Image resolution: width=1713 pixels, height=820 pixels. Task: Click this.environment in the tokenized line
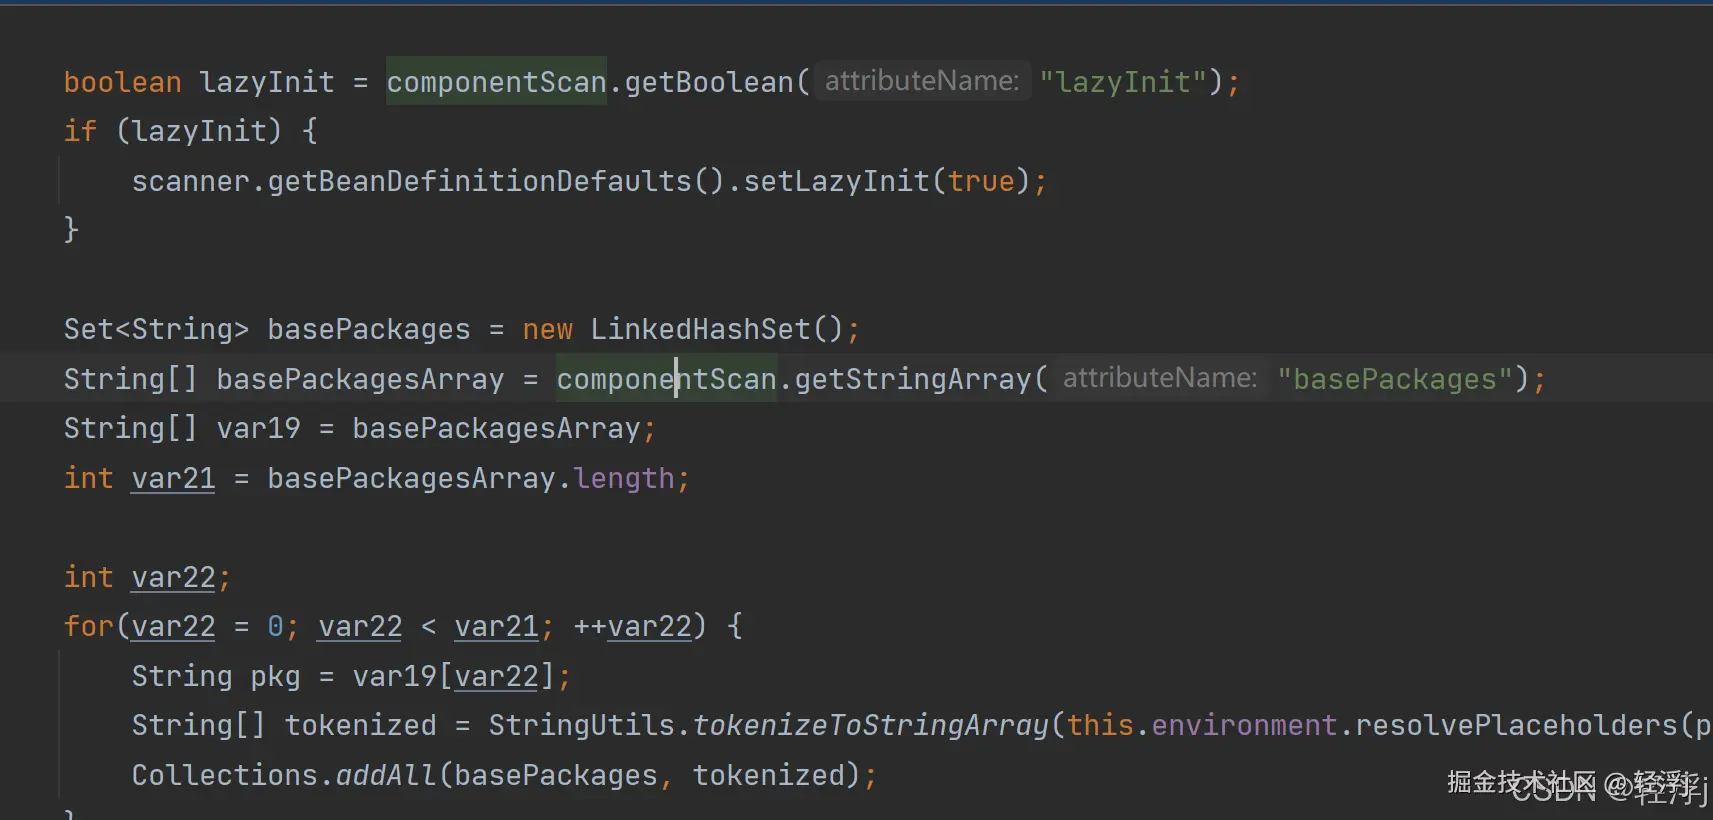pyautogui.click(x=1202, y=725)
